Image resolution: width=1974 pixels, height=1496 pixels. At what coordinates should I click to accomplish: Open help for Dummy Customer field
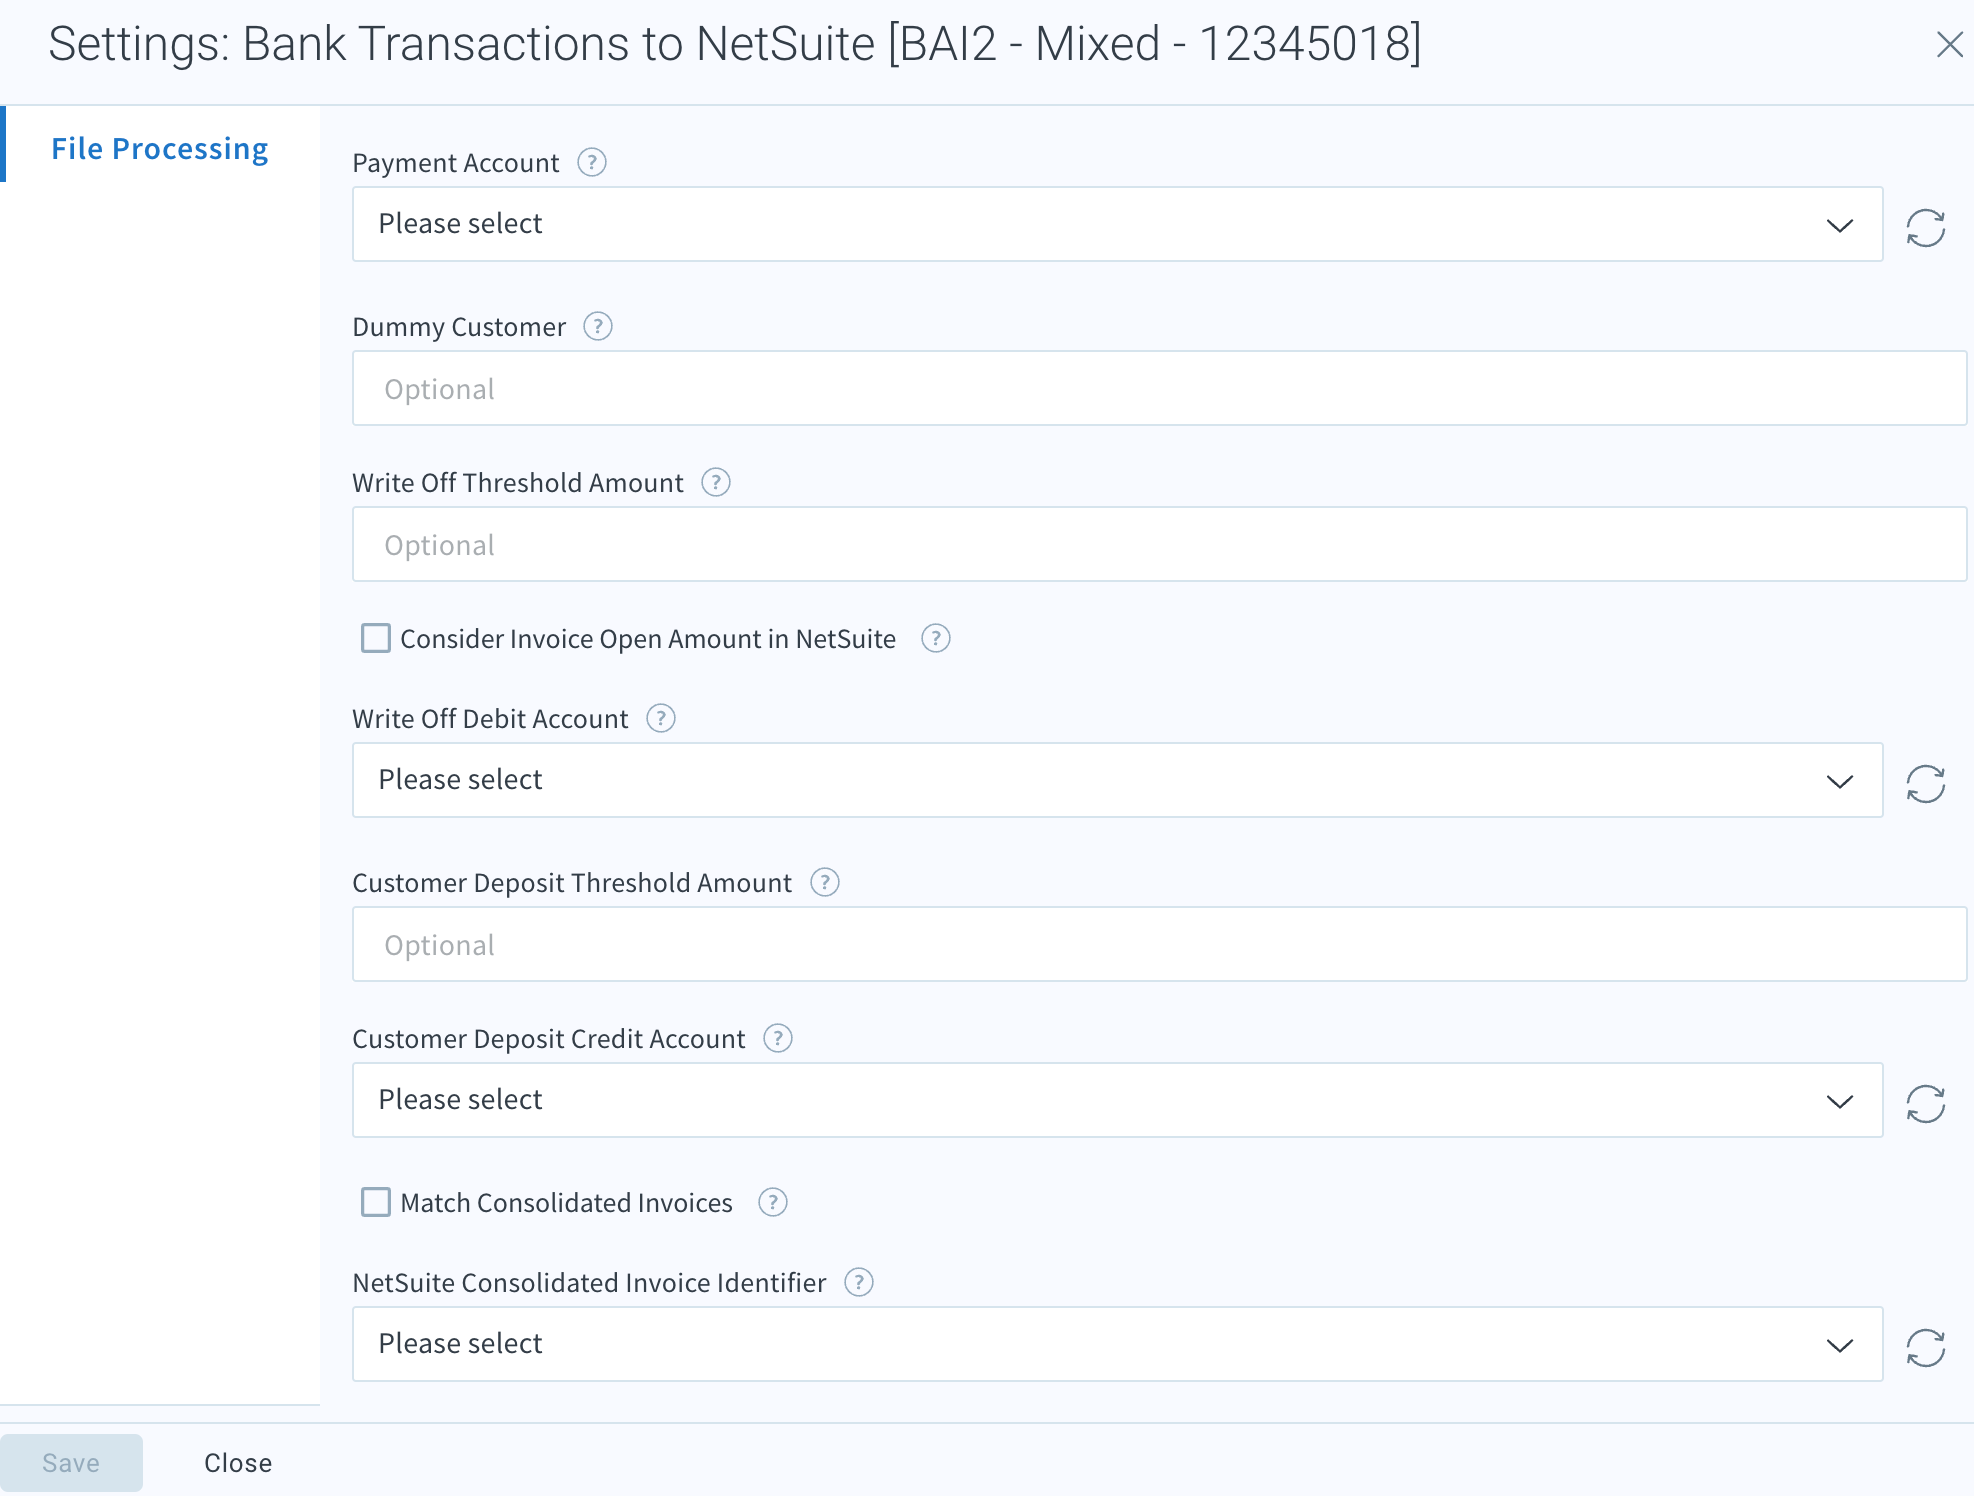pyautogui.click(x=598, y=326)
